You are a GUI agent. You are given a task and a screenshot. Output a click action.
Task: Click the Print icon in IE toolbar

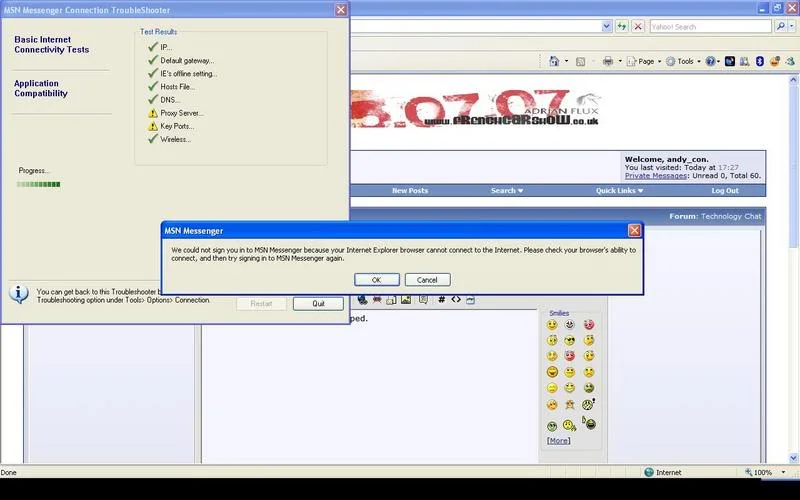click(608, 61)
